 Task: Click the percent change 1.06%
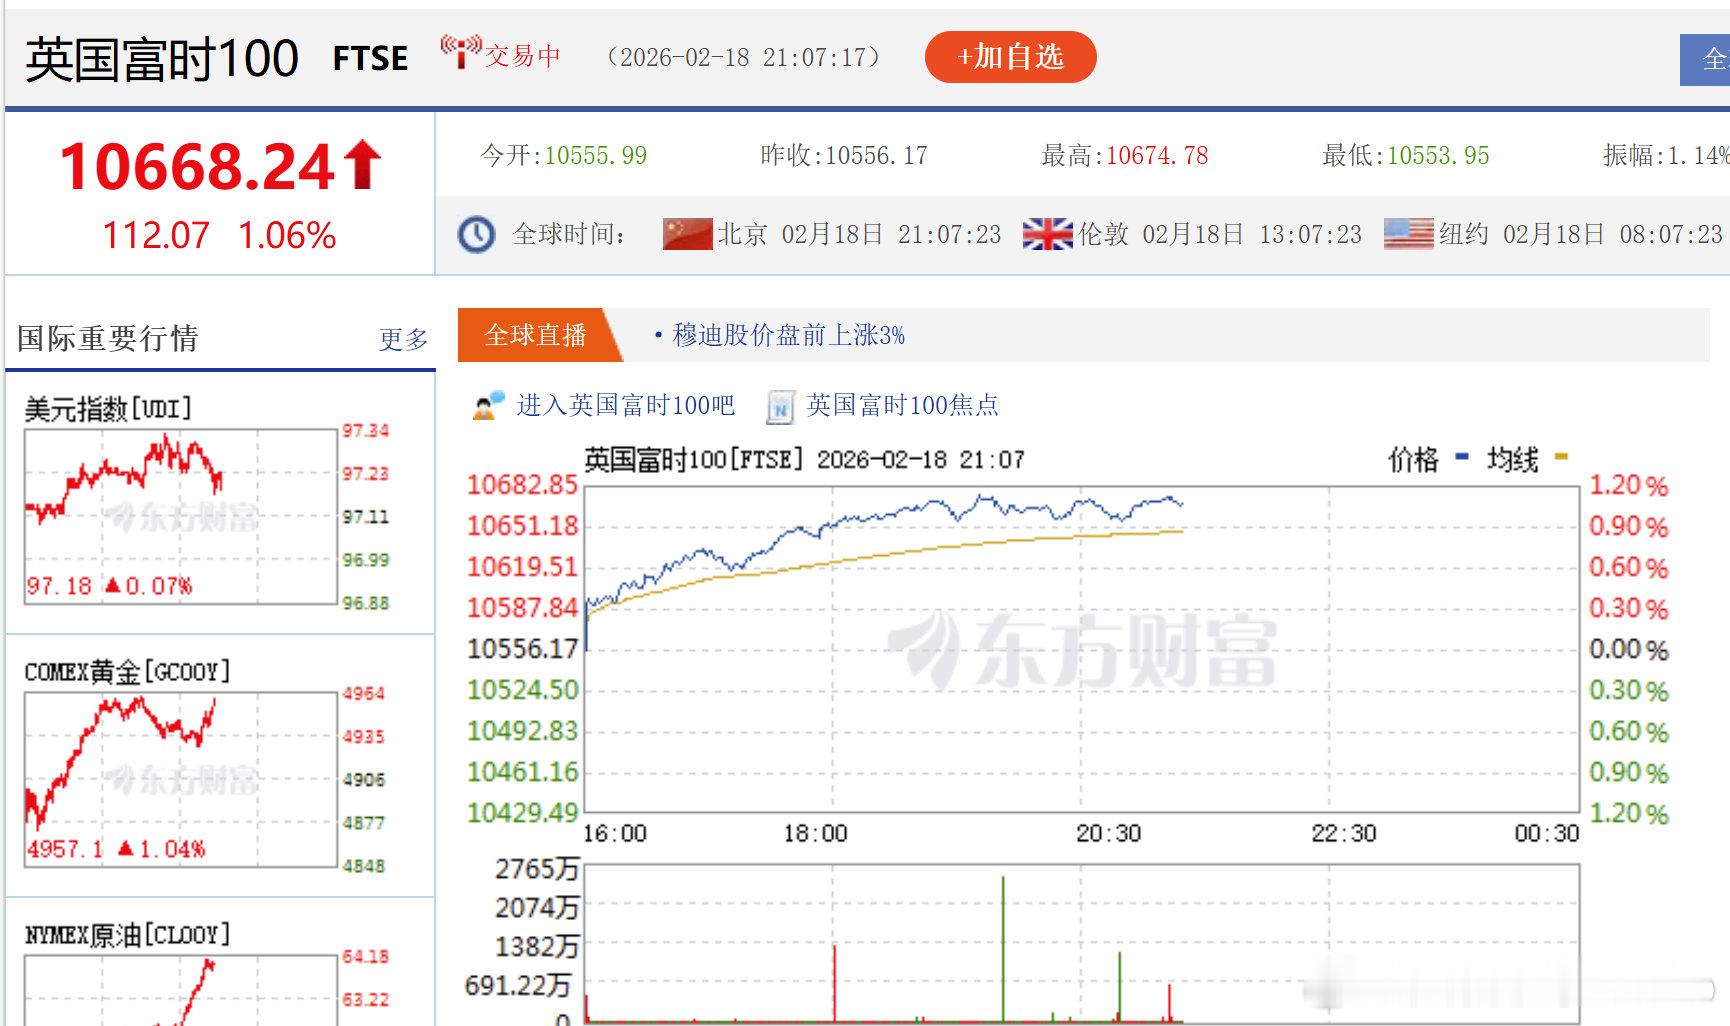[287, 236]
